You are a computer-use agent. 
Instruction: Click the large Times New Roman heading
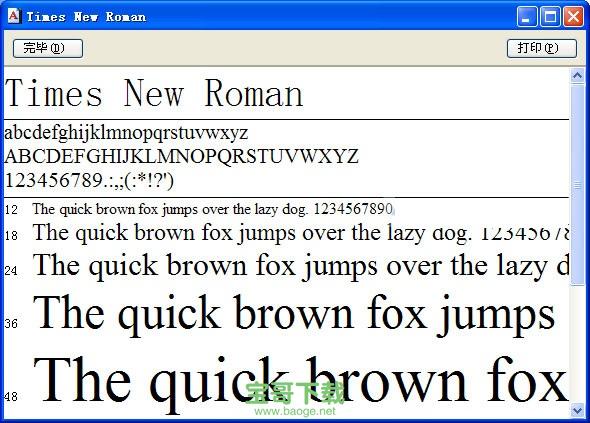click(154, 93)
